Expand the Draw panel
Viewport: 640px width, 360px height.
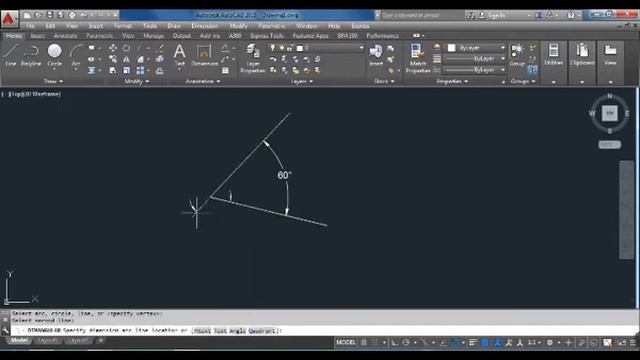click(x=53, y=81)
